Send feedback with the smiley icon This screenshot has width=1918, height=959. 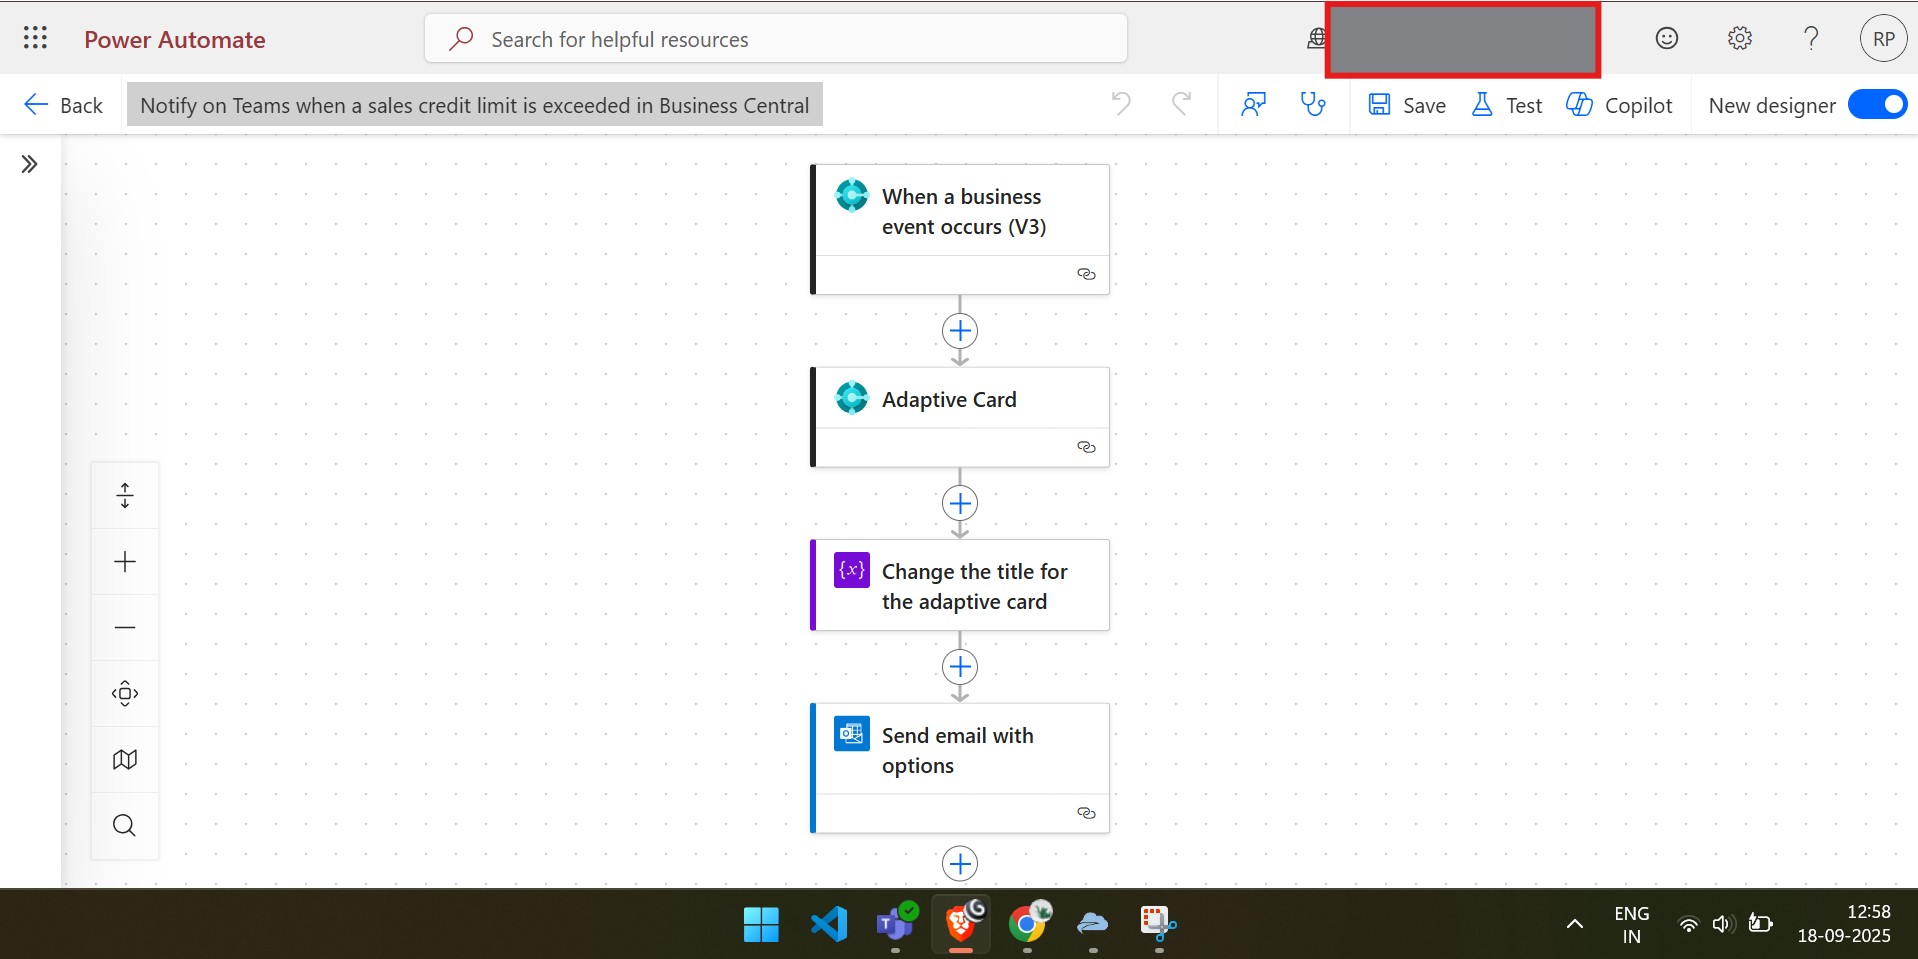tap(1666, 38)
